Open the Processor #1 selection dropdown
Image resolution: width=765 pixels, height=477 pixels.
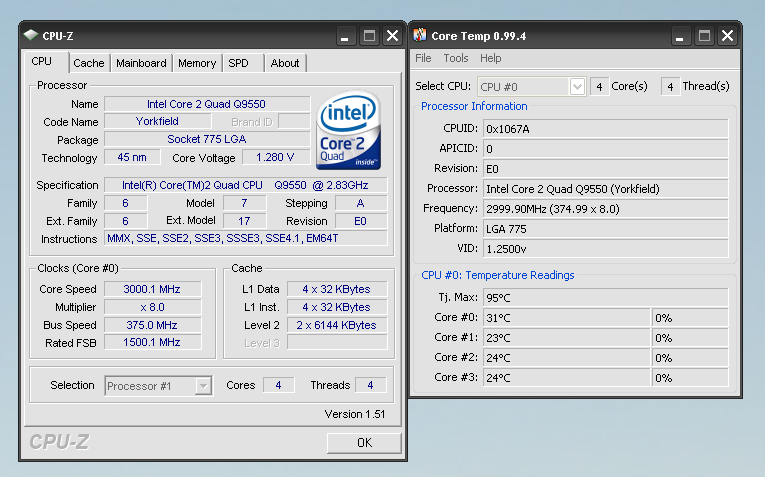point(203,386)
